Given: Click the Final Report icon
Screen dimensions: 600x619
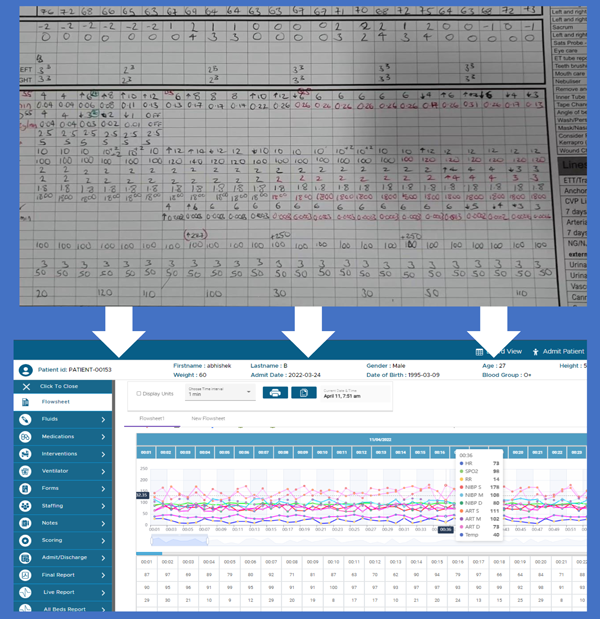Looking at the screenshot, I should pos(25,575).
